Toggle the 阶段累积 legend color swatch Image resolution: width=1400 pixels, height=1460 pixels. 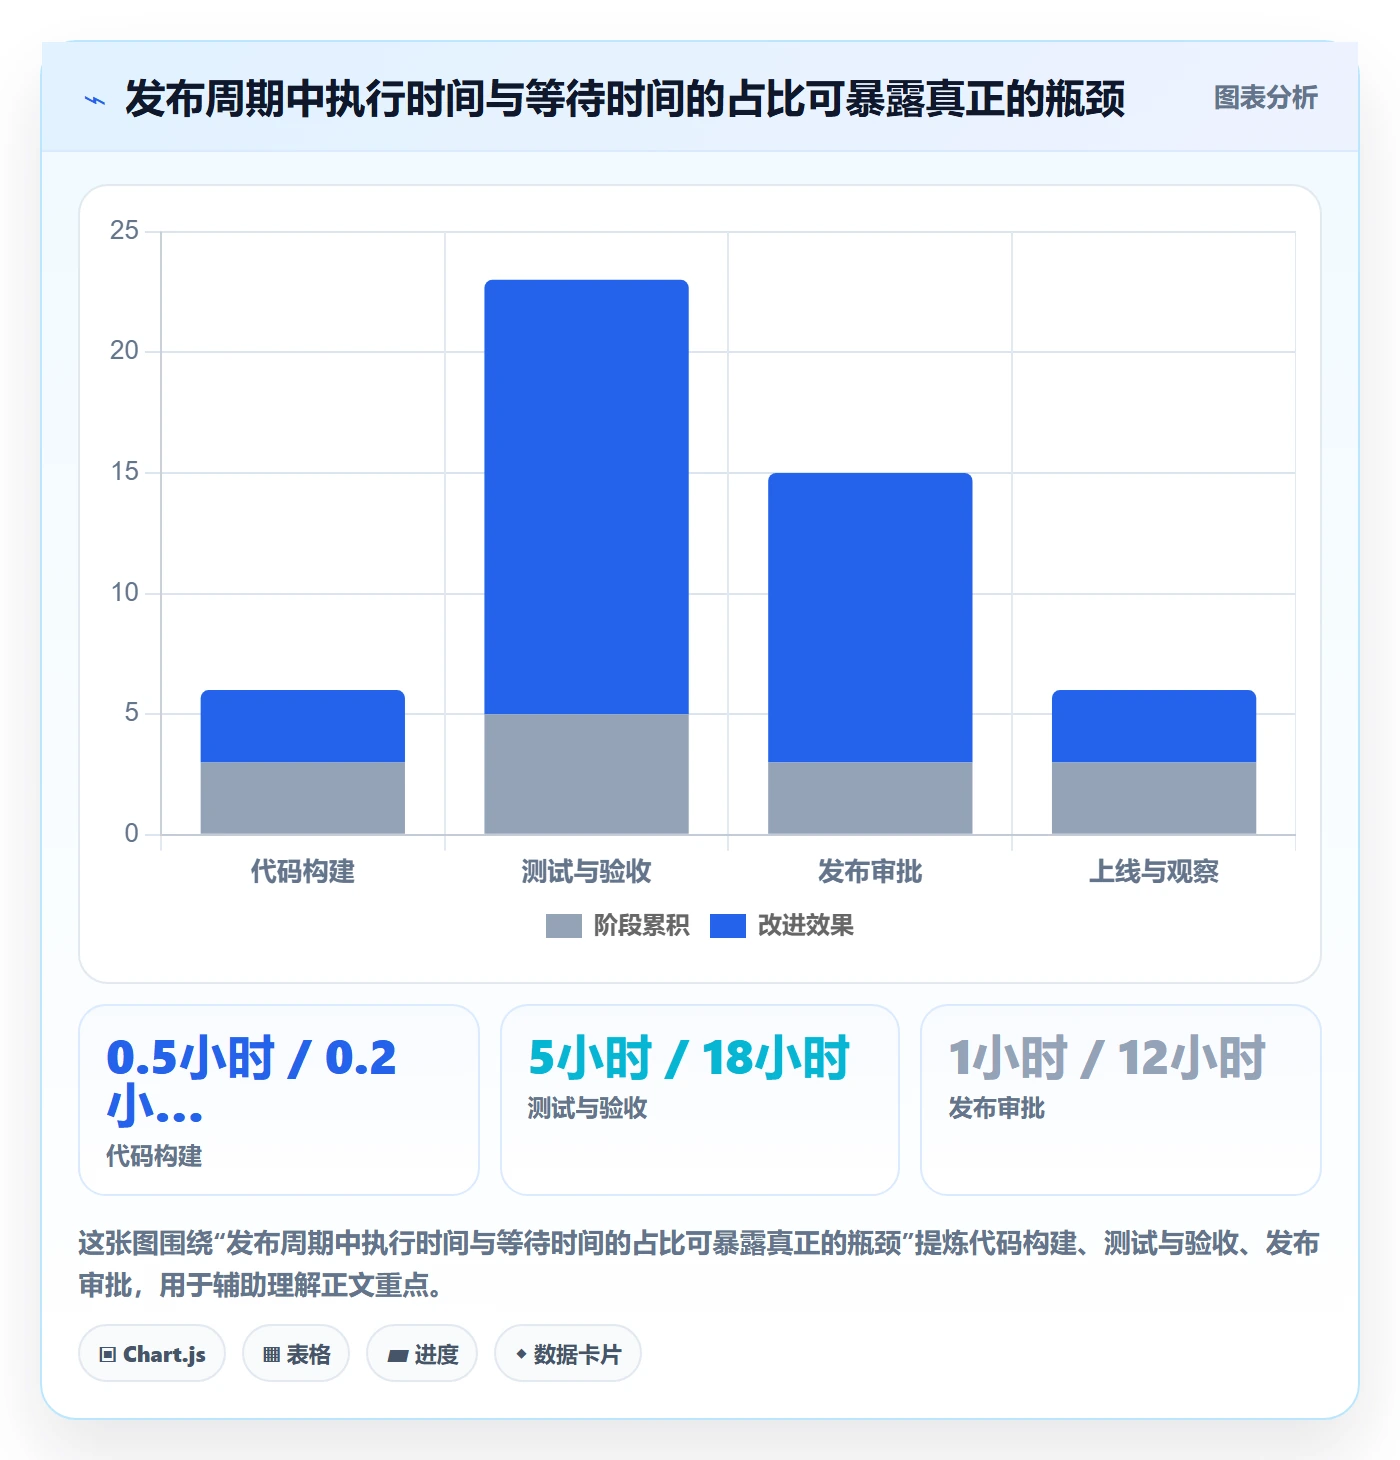563,926
